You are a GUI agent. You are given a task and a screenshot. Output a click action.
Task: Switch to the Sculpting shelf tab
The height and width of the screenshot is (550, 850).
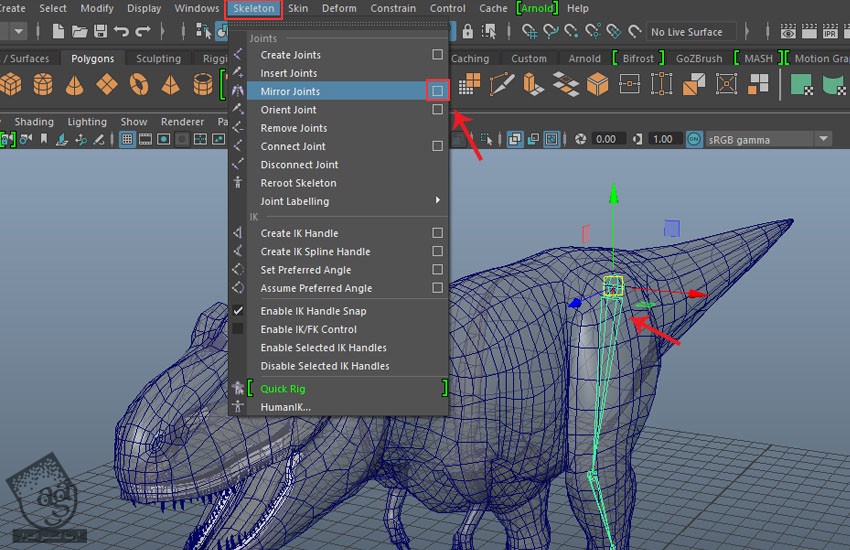coord(158,59)
